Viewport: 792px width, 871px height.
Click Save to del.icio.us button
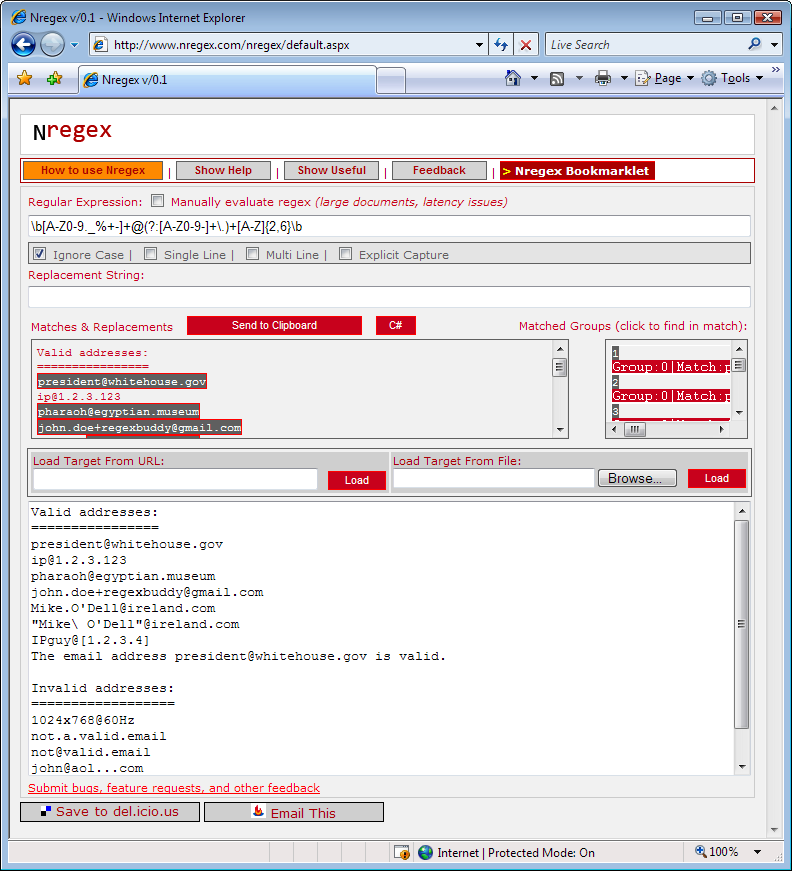coord(110,812)
